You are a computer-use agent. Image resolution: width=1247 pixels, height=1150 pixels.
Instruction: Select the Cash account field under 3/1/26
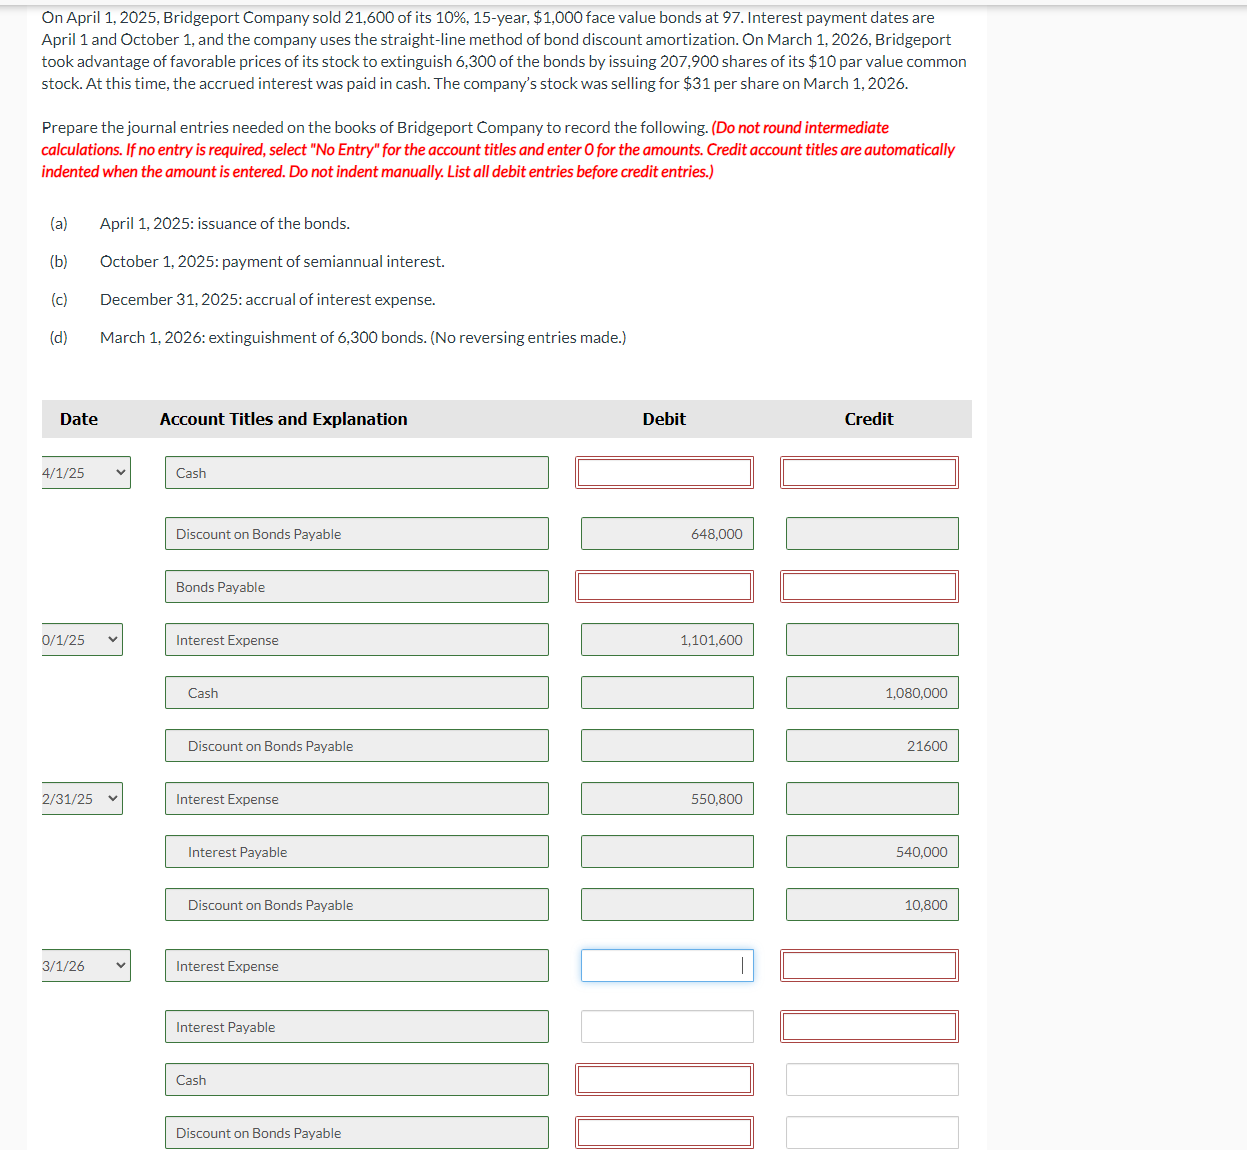[357, 1080]
